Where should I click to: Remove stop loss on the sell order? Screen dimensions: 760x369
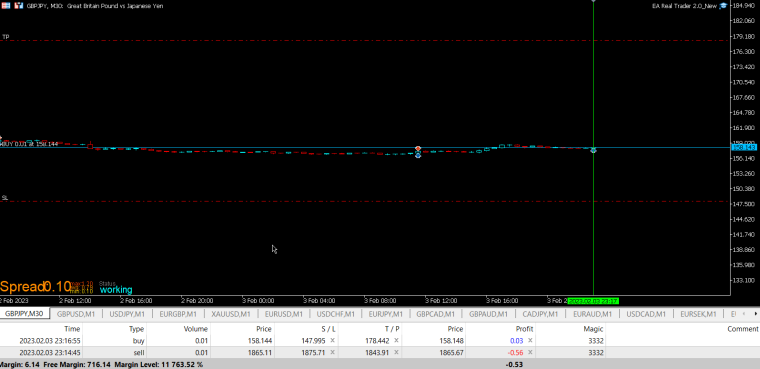click(332, 353)
